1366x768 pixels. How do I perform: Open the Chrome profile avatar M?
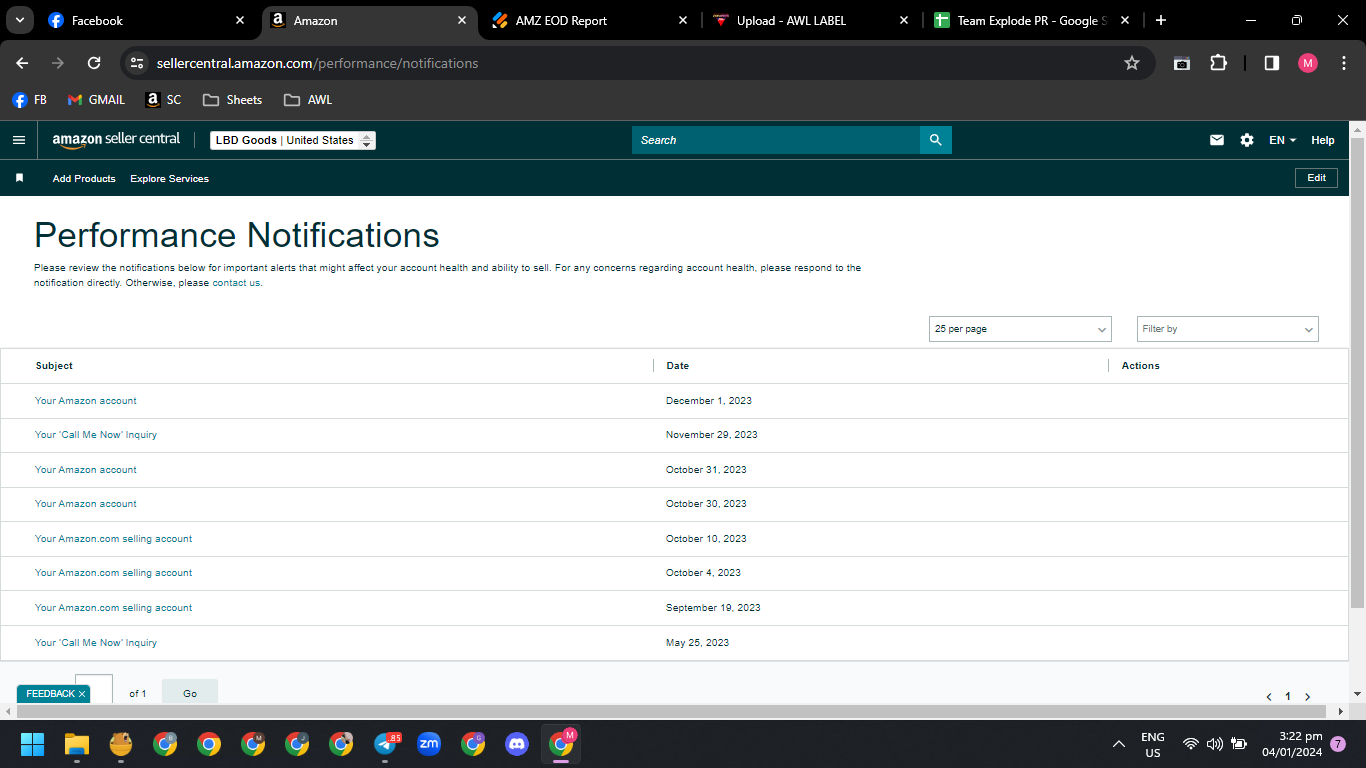(x=1308, y=63)
